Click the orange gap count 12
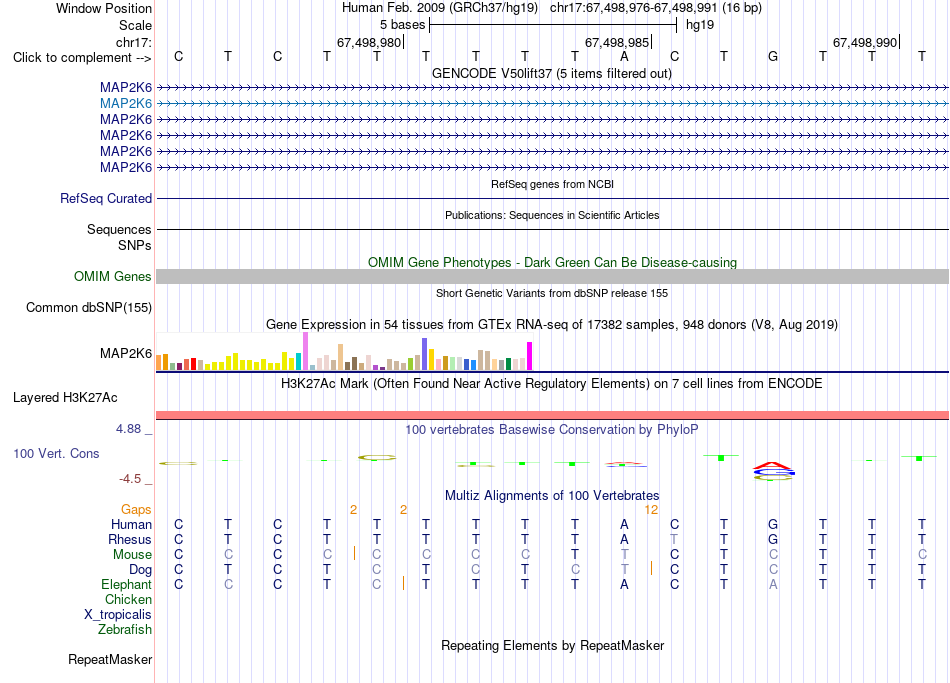Image resolution: width=950 pixels, height=683 pixels. coord(651,510)
